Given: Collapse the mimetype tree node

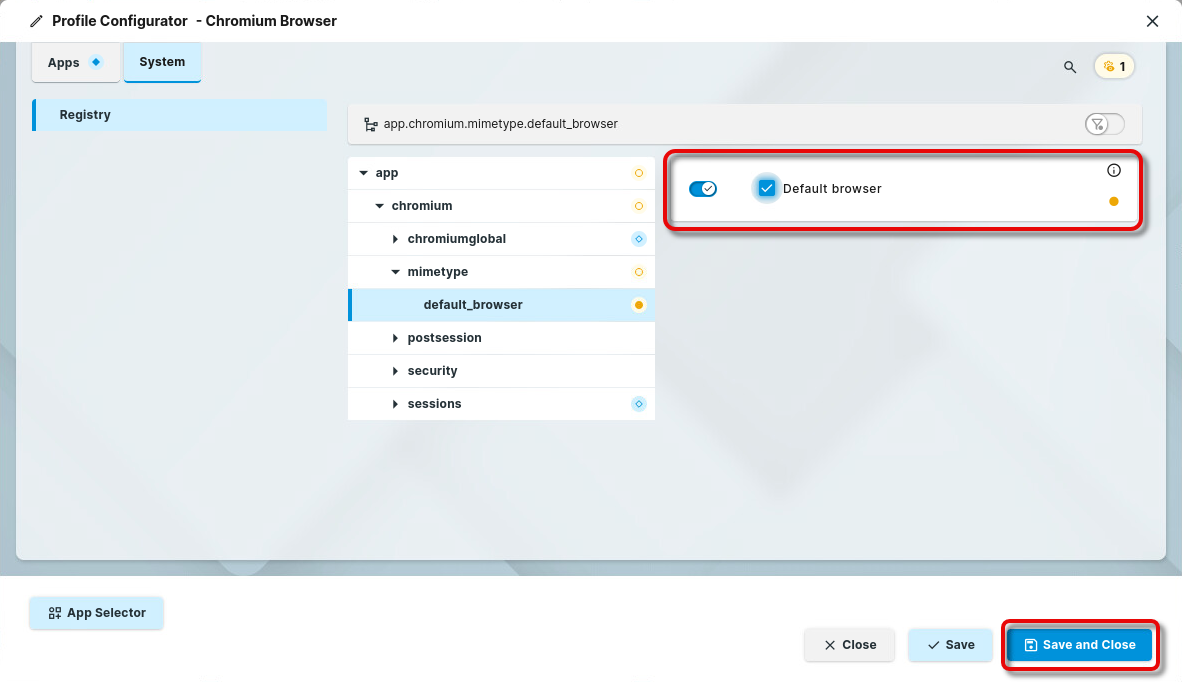Looking at the screenshot, I should (x=396, y=272).
